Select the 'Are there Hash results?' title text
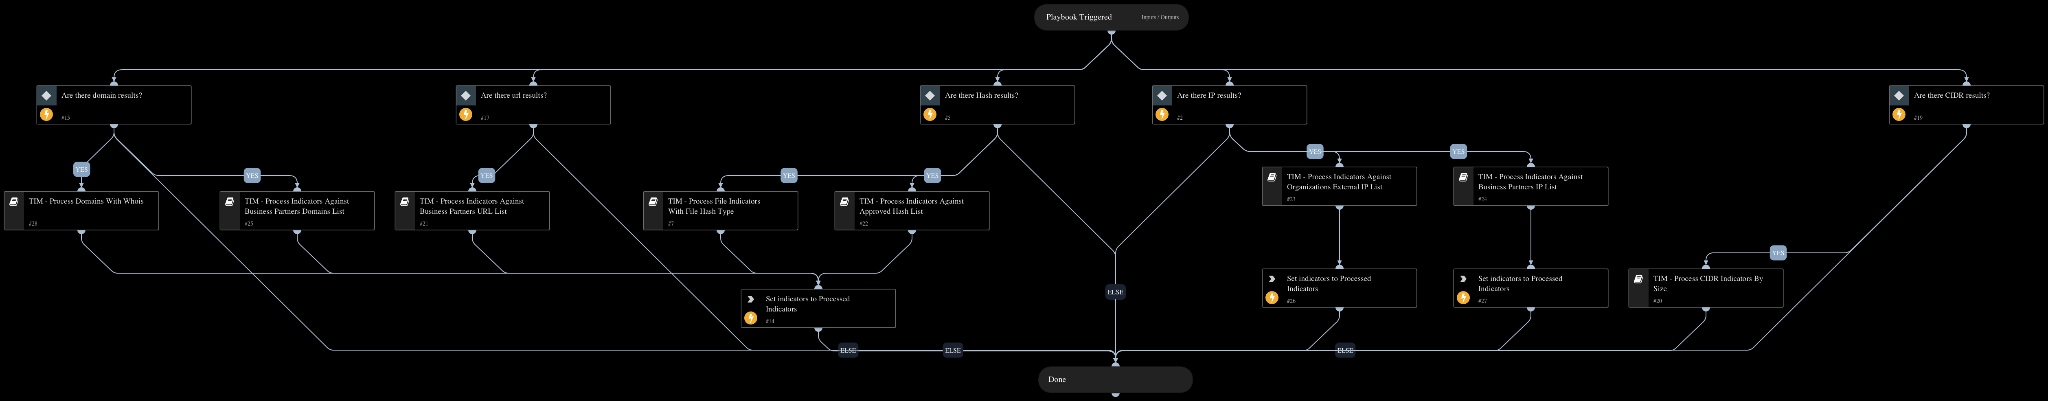Screen dimensions: 2048x401 (x=982, y=96)
